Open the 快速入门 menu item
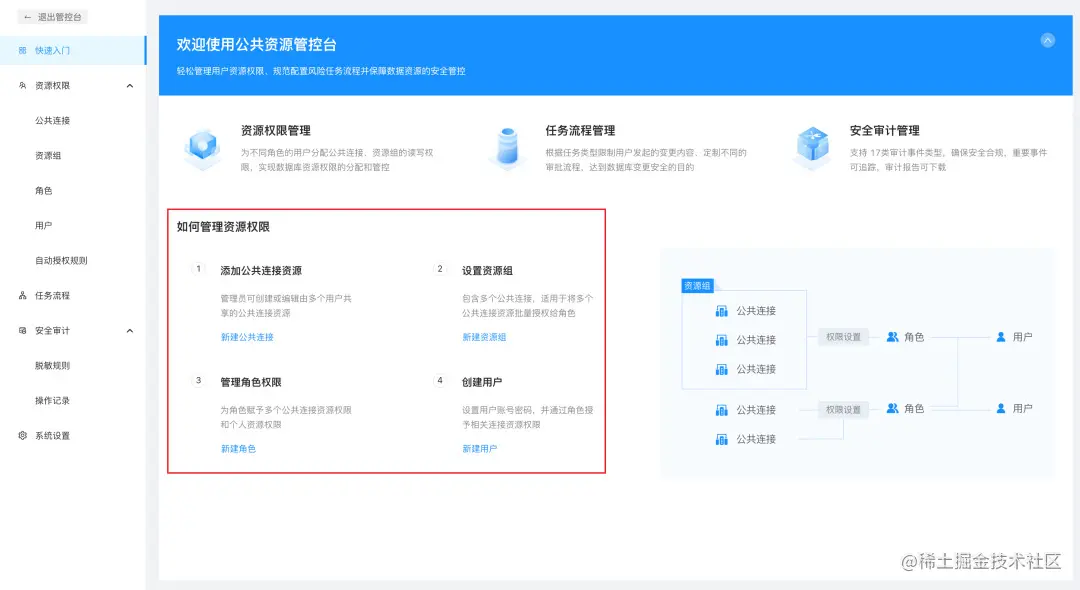1080x590 pixels. tap(73, 50)
